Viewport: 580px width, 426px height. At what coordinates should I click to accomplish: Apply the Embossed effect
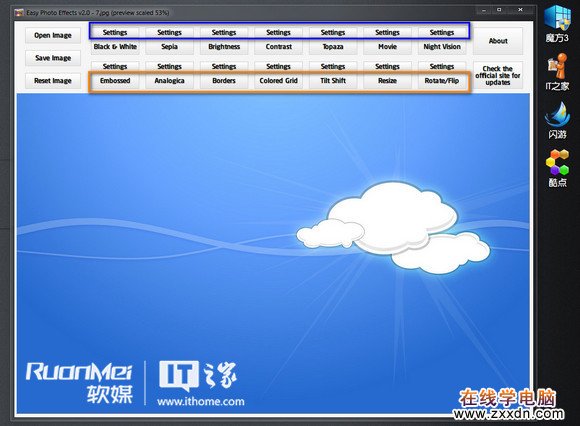(x=115, y=81)
